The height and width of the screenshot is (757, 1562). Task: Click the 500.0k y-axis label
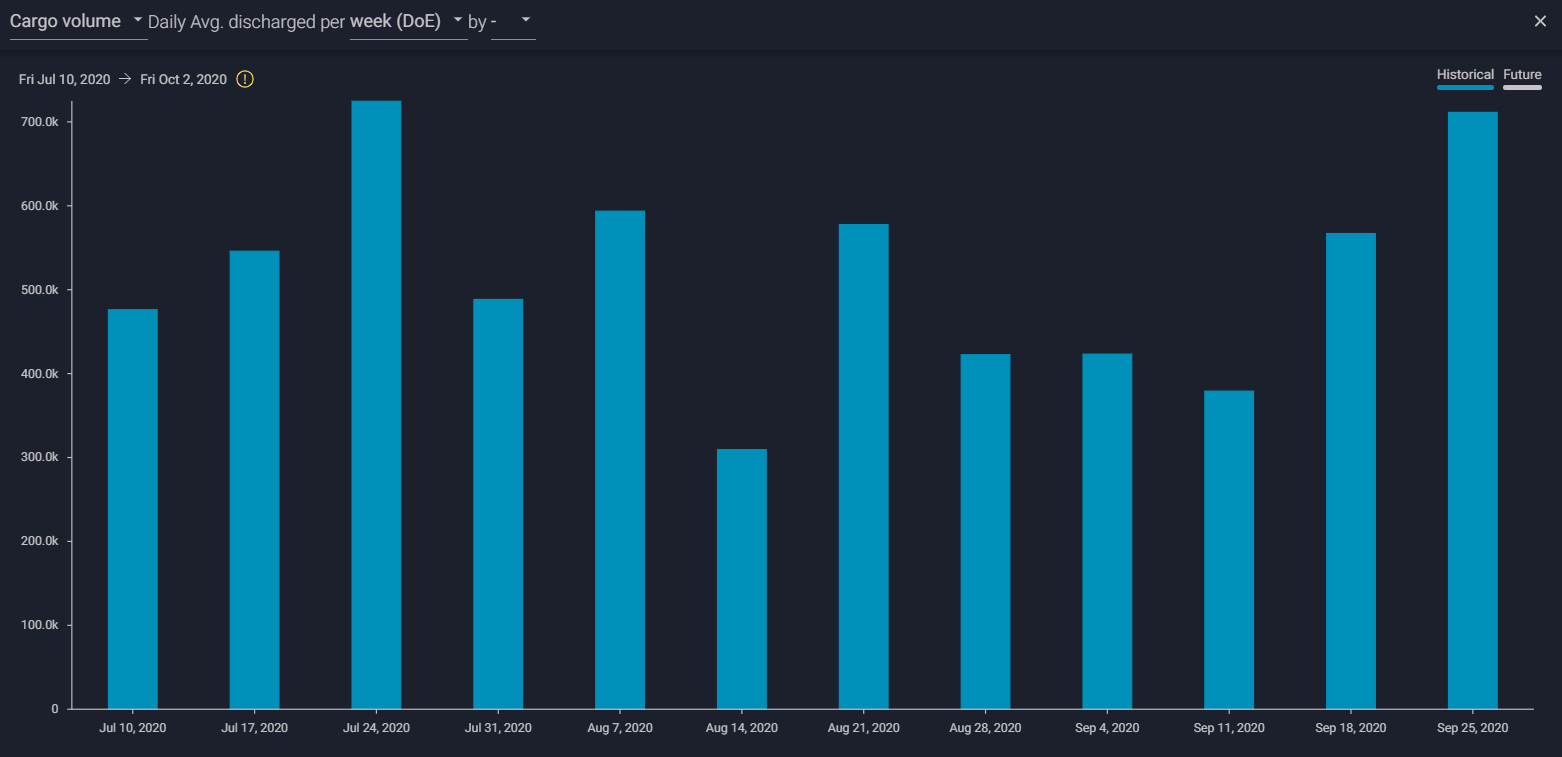pyautogui.click(x=40, y=290)
